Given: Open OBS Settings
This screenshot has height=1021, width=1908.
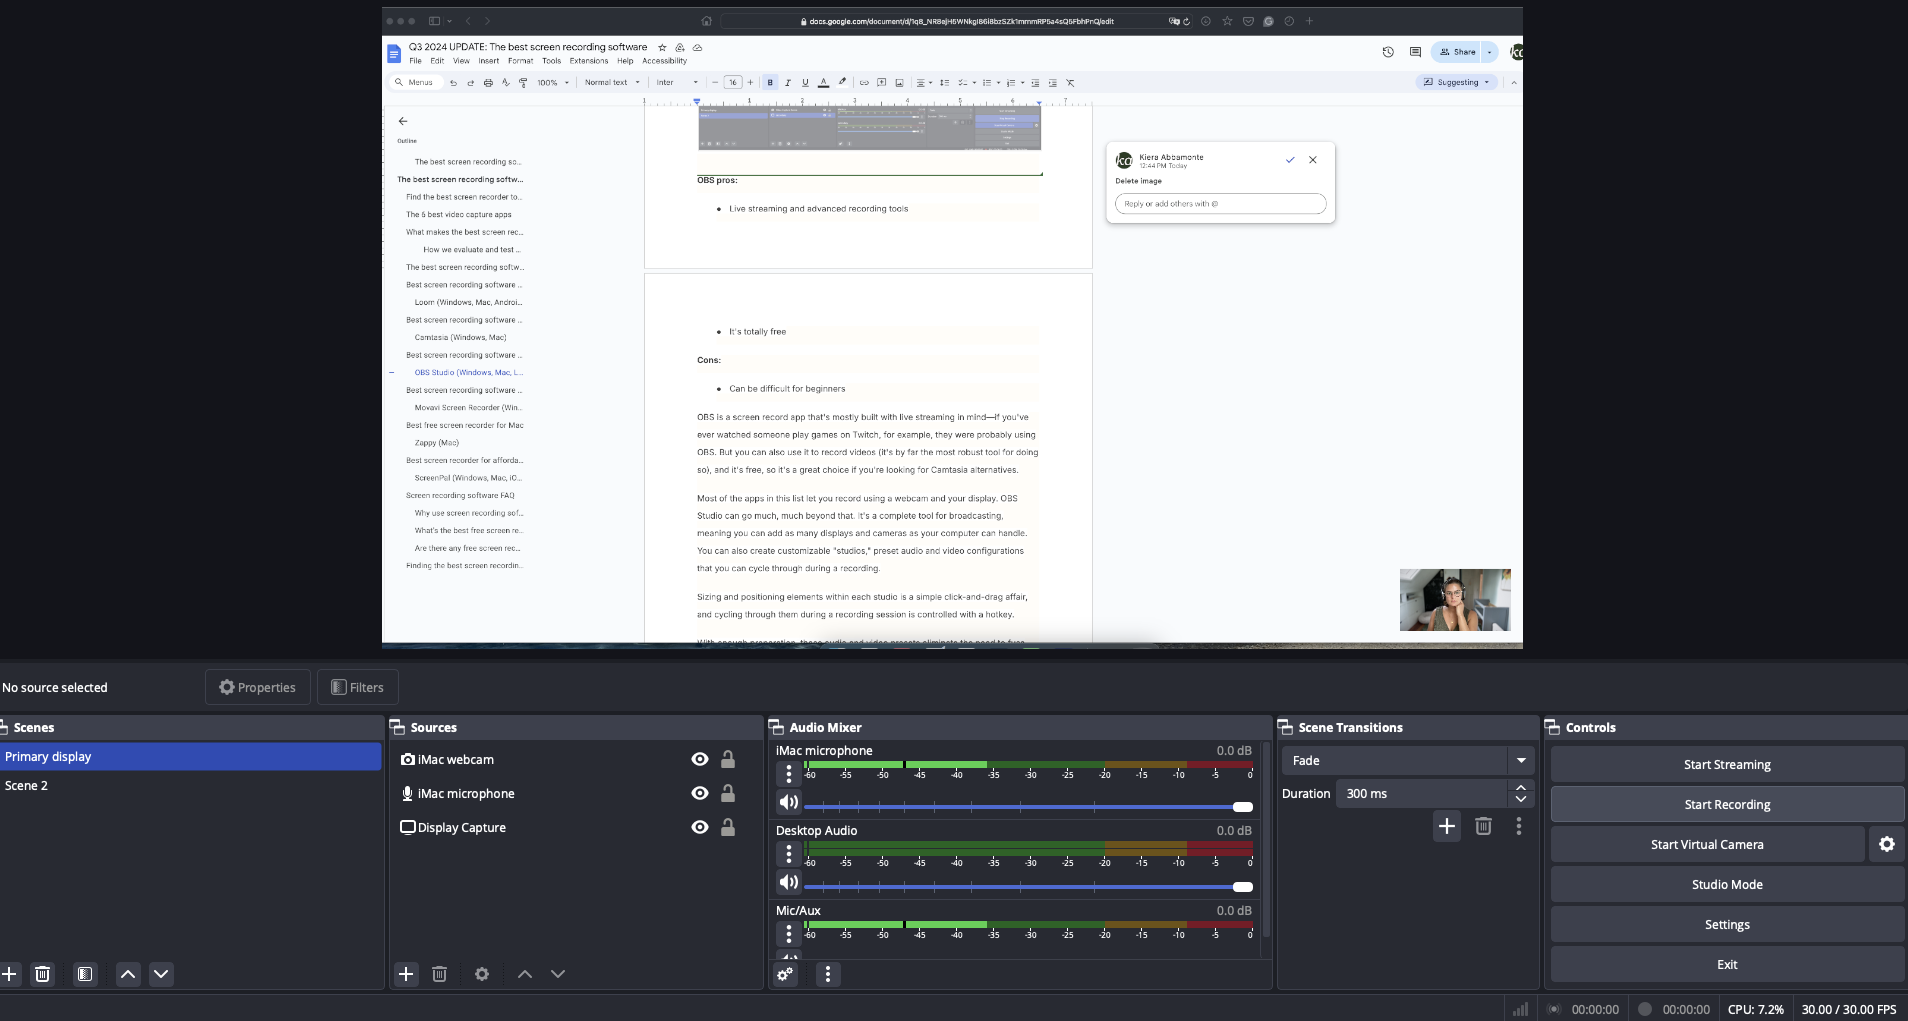Looking at the screenshot, I should click(x=1727, y=924).
